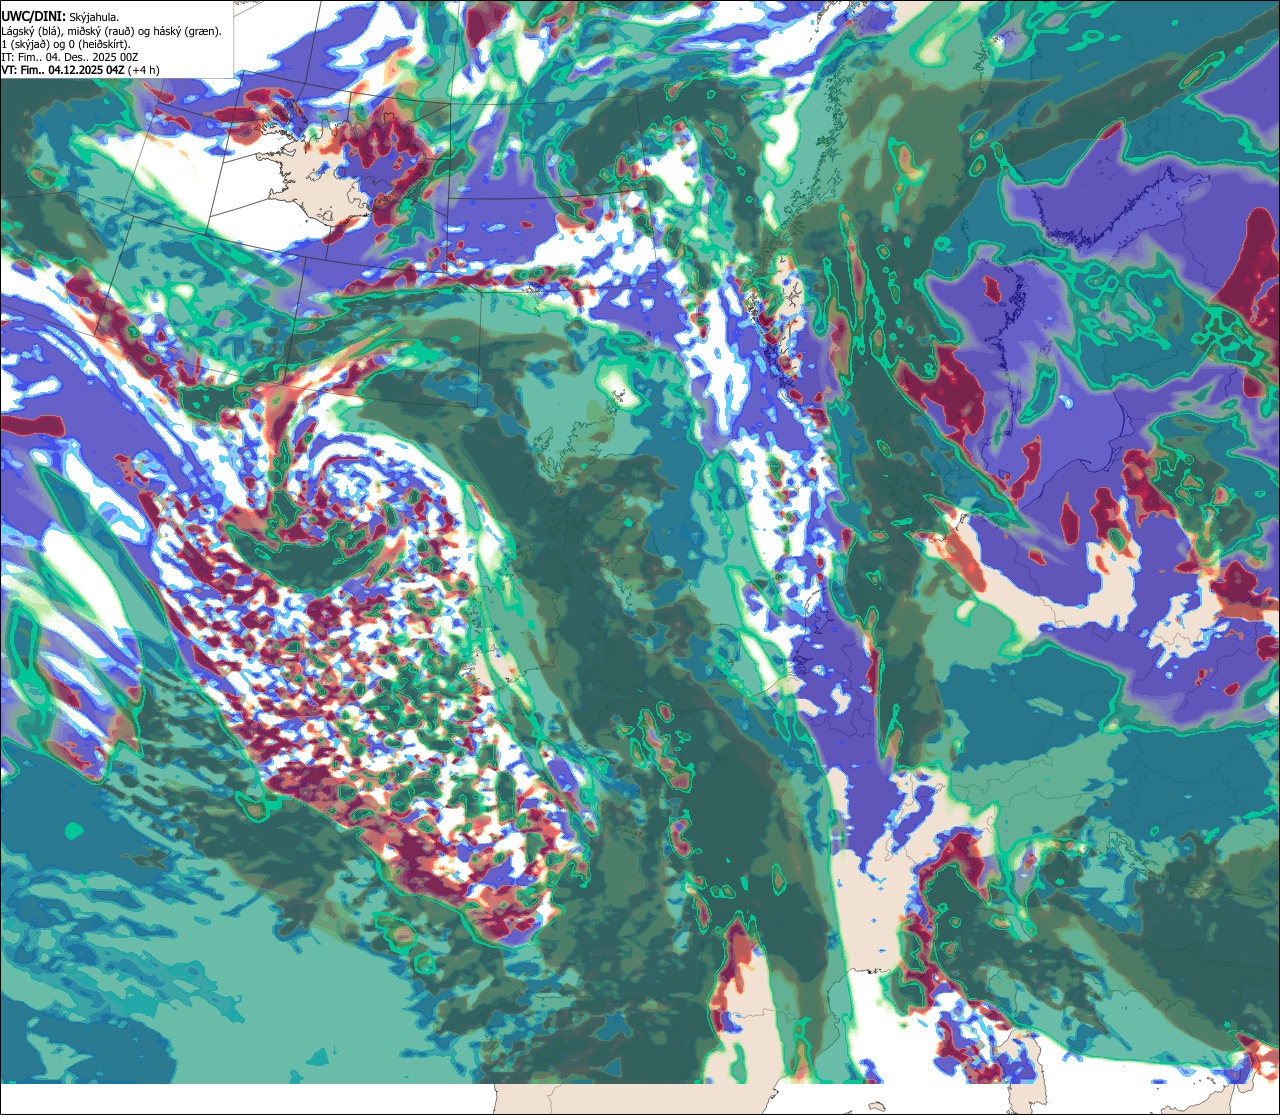The image size is (1280, 1115).
Task: Click the 'Lágský (blá), miðský (rauð)' legend line
Action: [x=112, y=31]
